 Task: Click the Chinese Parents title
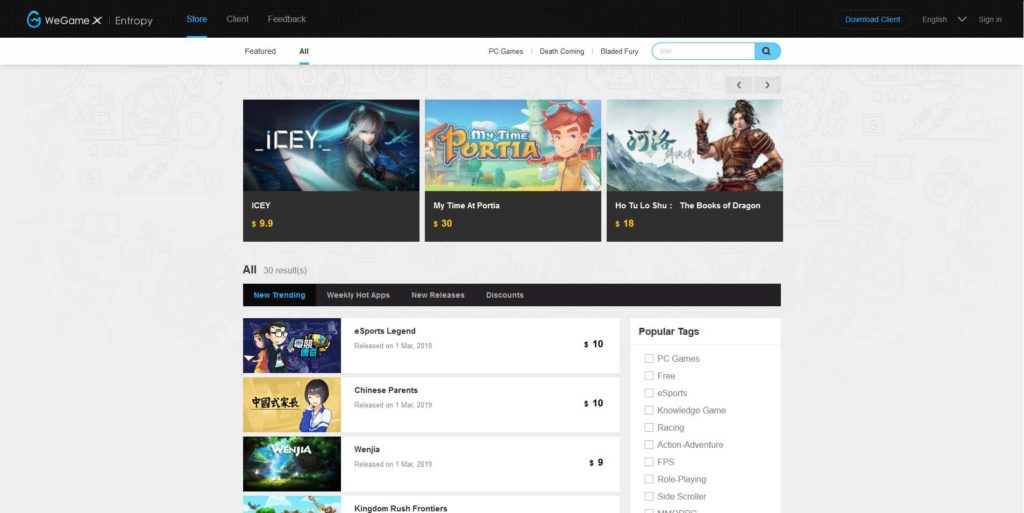[386, 390]
